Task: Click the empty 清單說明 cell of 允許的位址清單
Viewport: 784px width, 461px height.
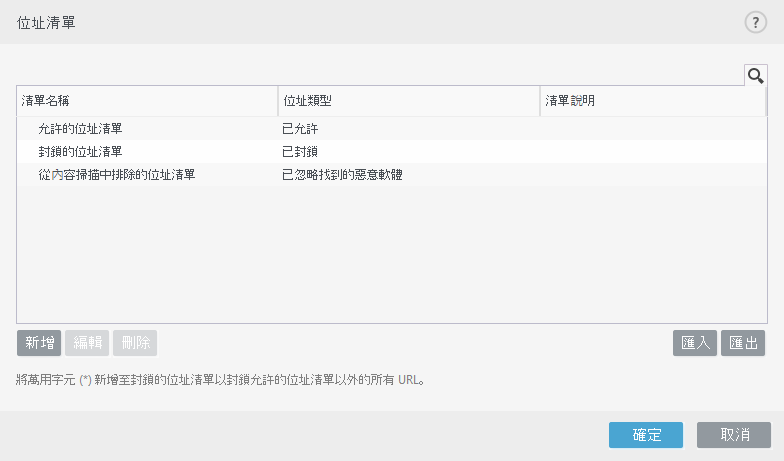Action: point(652,129)
